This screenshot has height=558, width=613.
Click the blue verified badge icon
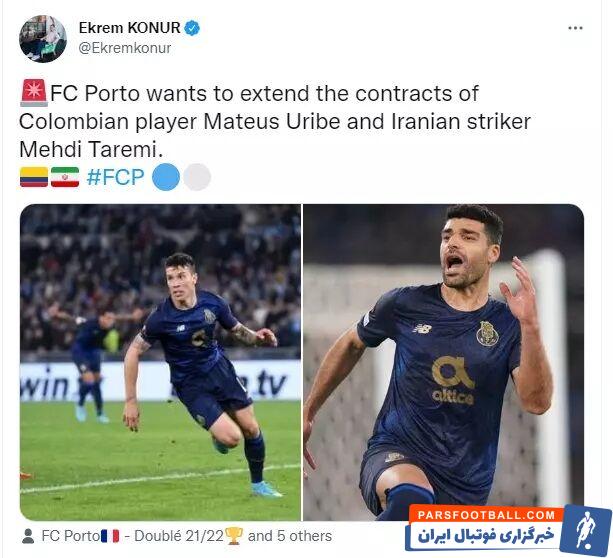pos(192,28)
